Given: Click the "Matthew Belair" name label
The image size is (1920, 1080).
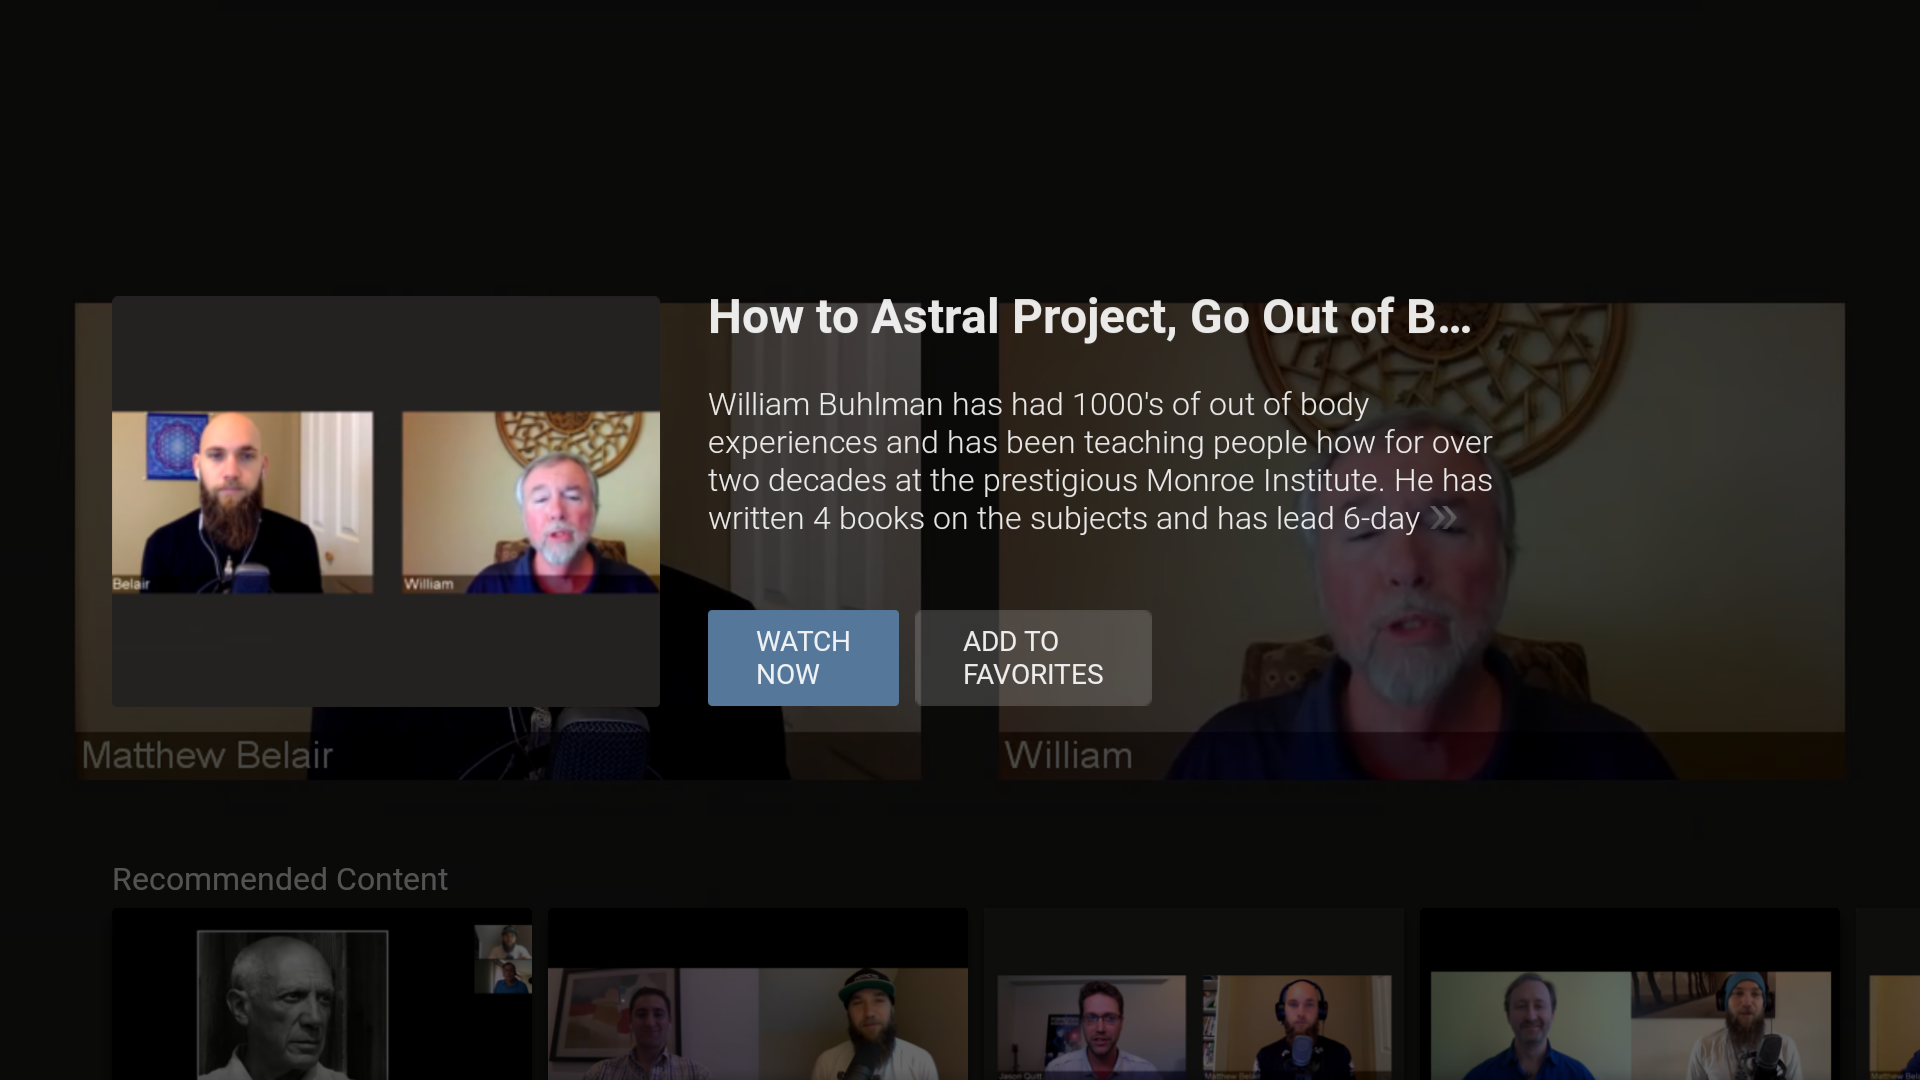Looking at the screenshot, I should click(206, 755).
